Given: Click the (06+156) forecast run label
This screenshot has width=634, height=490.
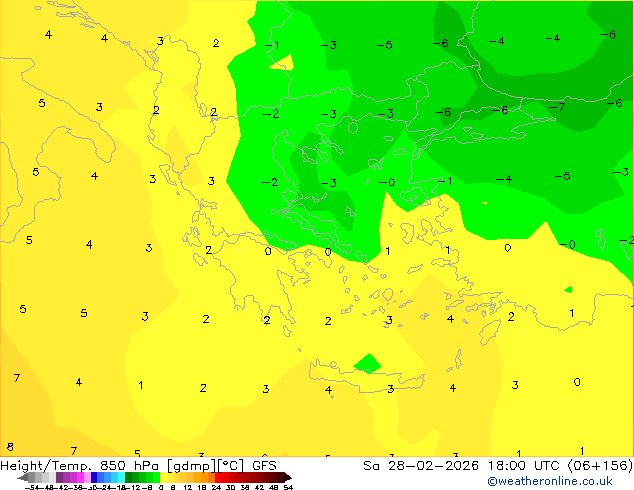Looking at the screenshot, I should coord(601,466).
